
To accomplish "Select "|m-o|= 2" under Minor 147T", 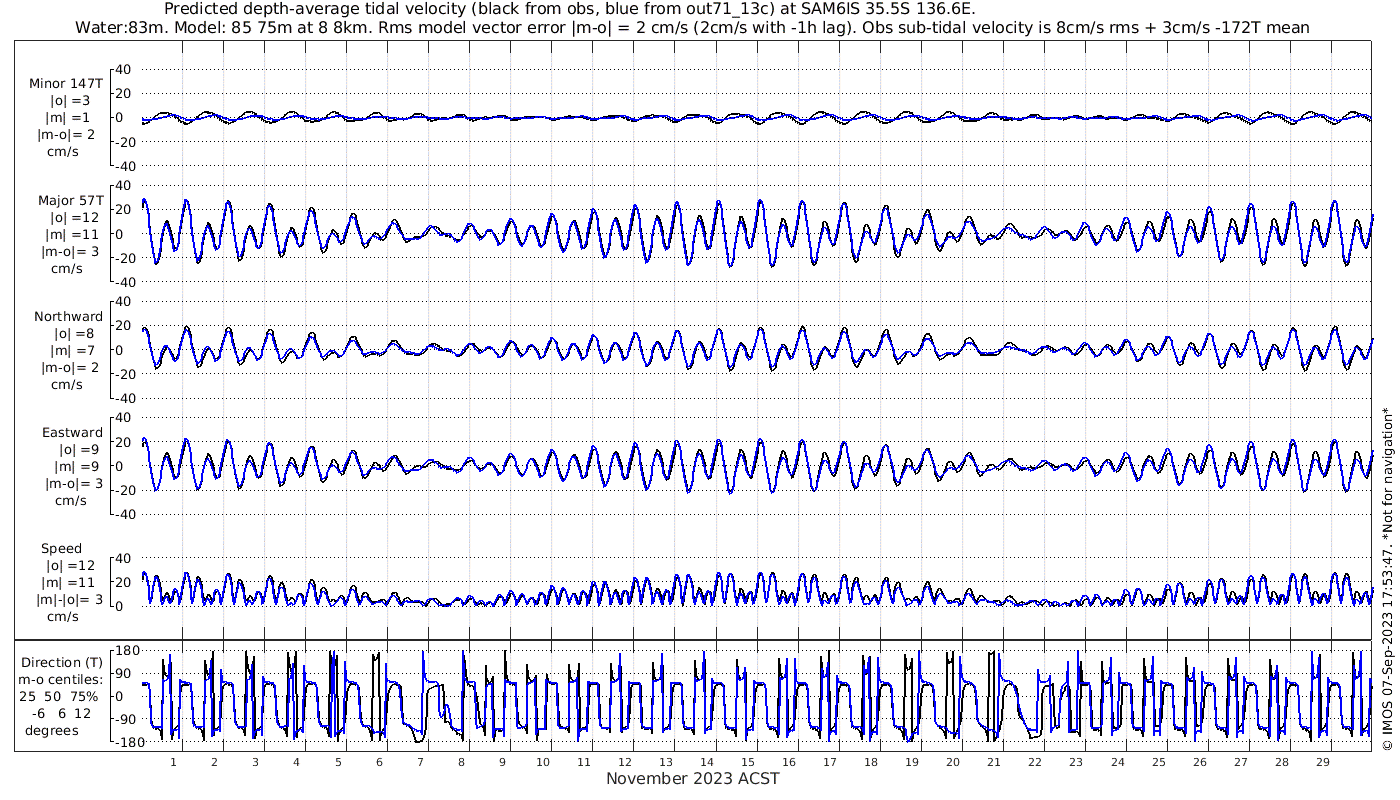I will [68, 135].
